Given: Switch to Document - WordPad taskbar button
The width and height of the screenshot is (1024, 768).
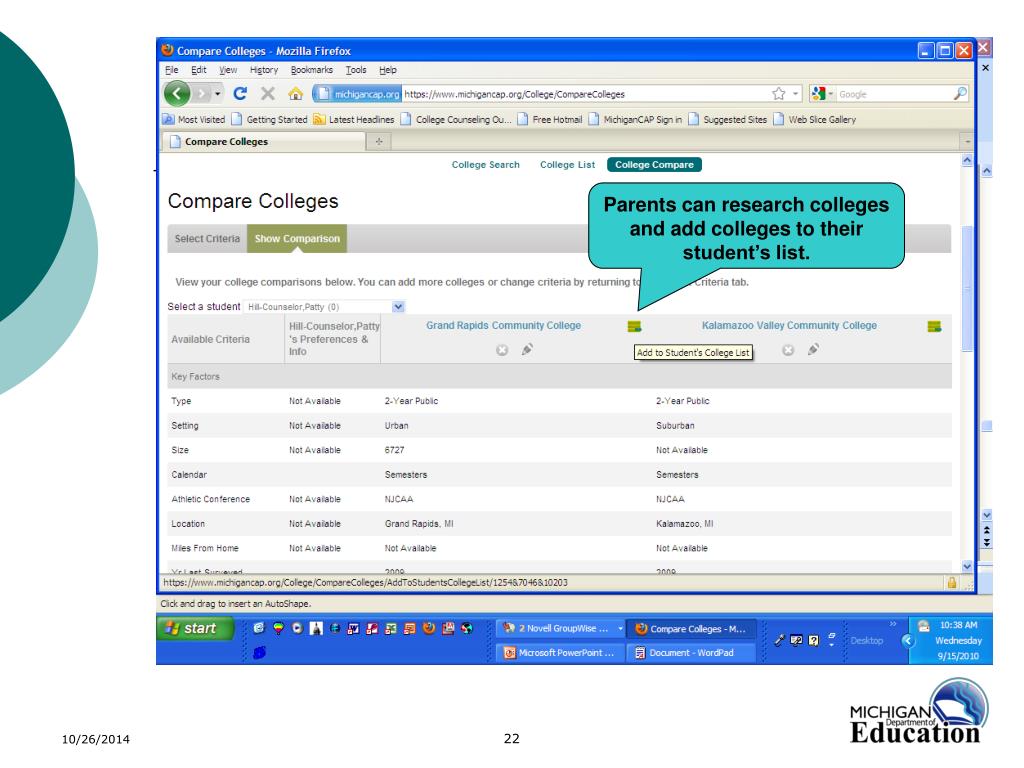Looking at the screenshot, I should pyautogui.click(x=691, y=652).
